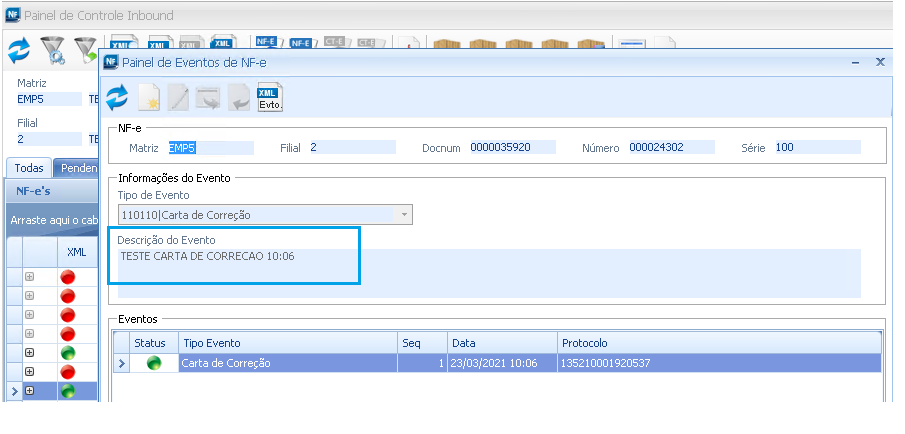Screen dimensions: 905x434
Task: Select the Carta de Correção event row
Action: 497,363
